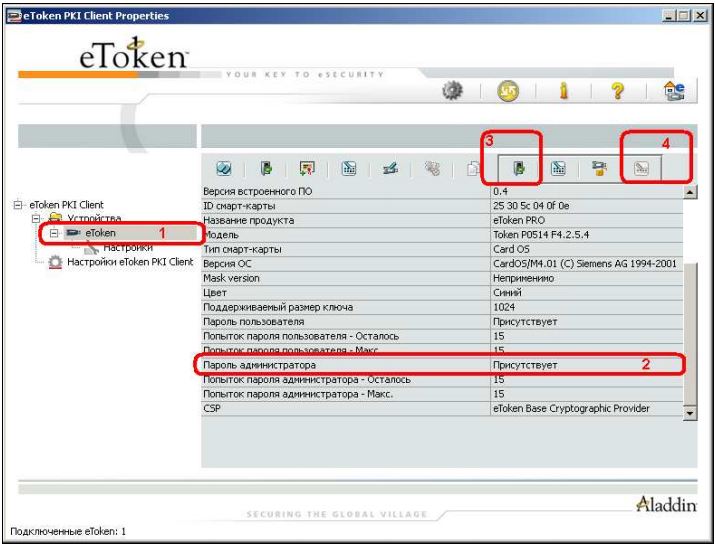Click the value 'Token P0514 F4.2.5.4'
This screenshot has width=716, height=544.
pyautogui.click(x=541, y=235)
